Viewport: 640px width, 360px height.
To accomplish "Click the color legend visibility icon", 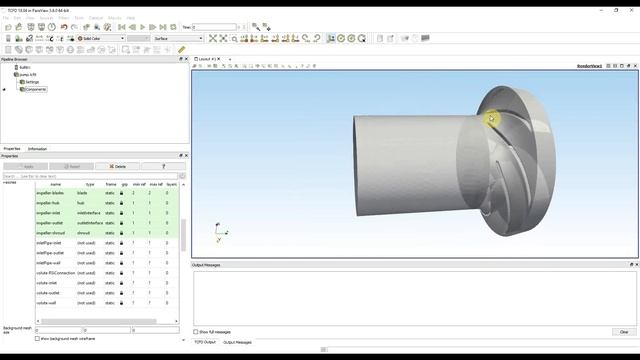I will pos(8,38).
